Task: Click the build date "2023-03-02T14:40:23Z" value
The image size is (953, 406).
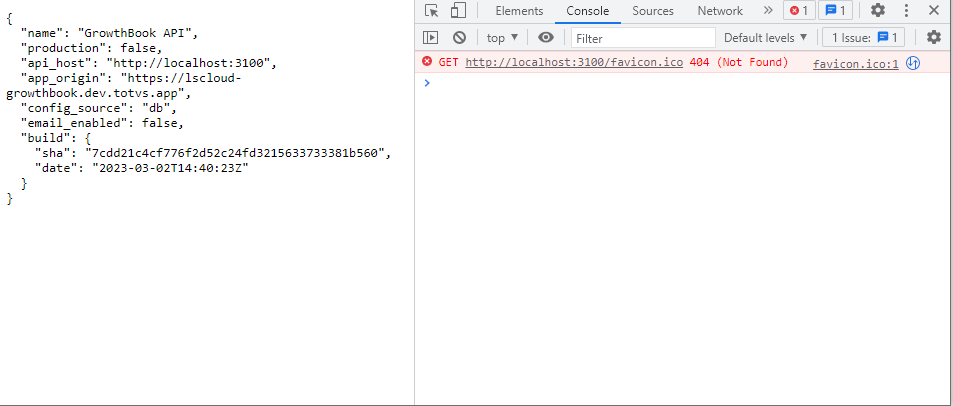Action: click(170, 168)
